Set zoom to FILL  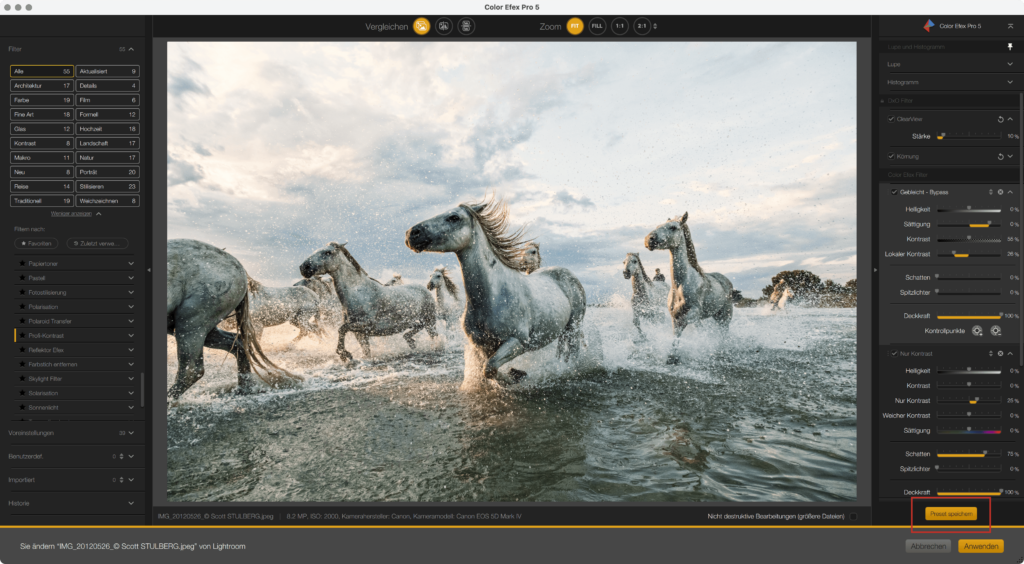click(x=597, y=26)
